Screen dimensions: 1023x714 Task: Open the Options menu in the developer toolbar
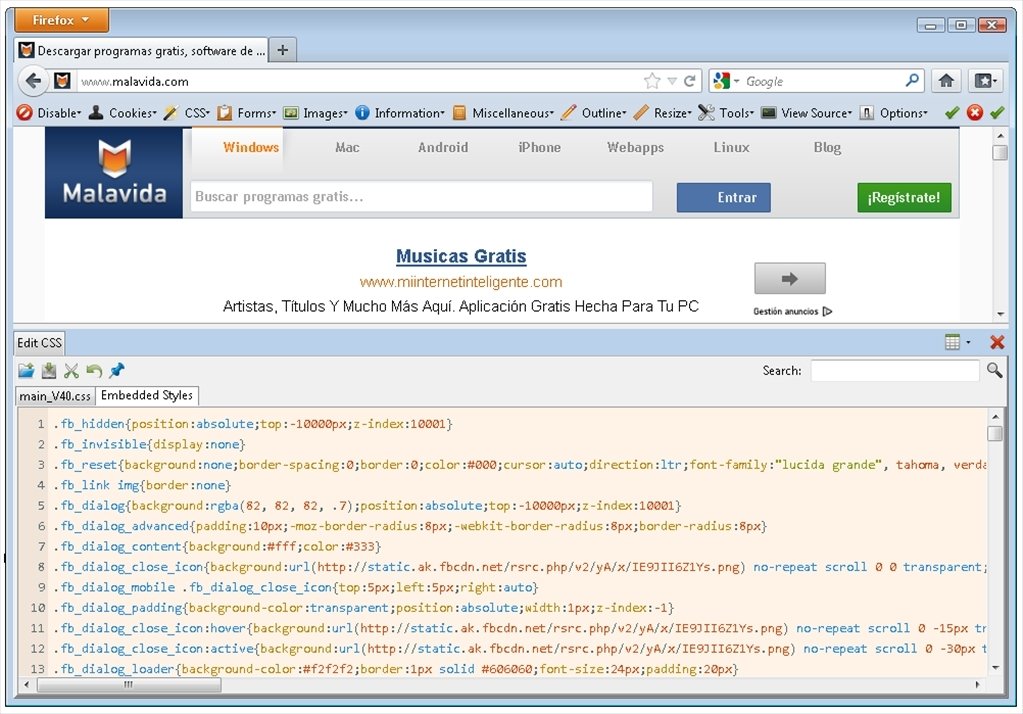(x=894, y=113)
